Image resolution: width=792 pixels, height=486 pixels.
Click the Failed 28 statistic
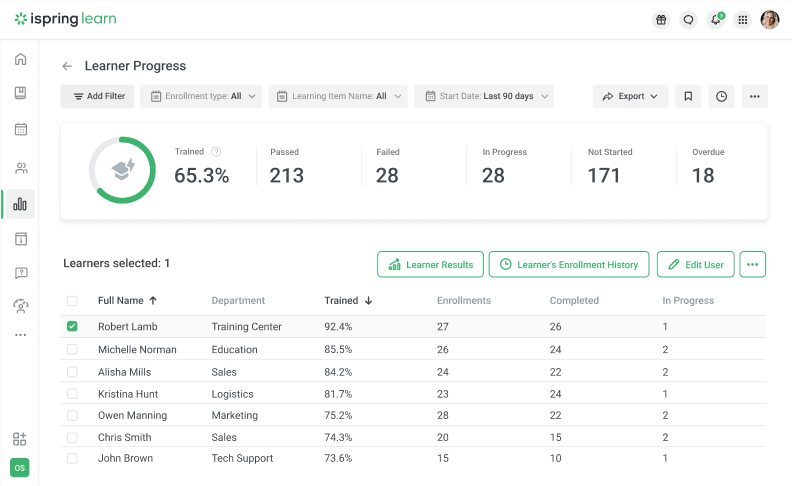[x=387, y=167]
